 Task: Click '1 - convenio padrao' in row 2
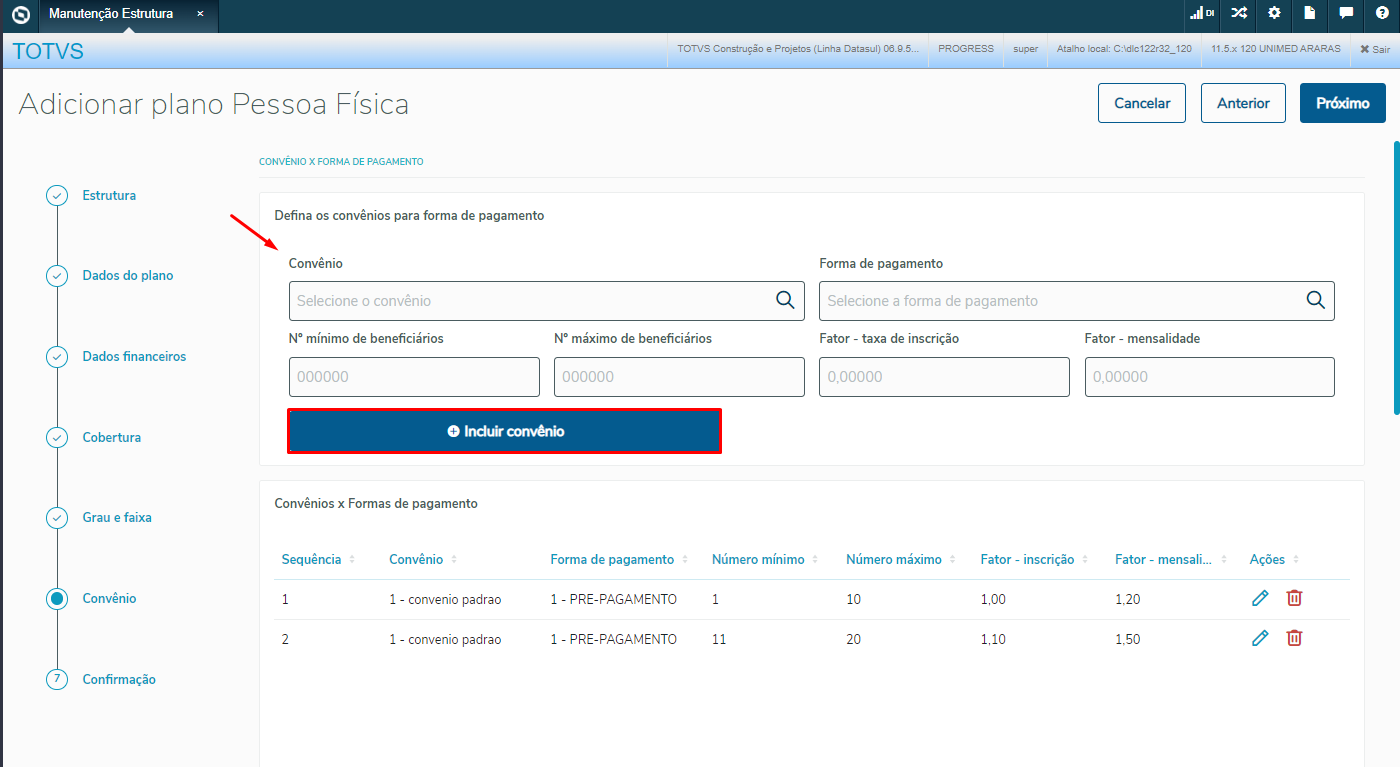[445, 639]
